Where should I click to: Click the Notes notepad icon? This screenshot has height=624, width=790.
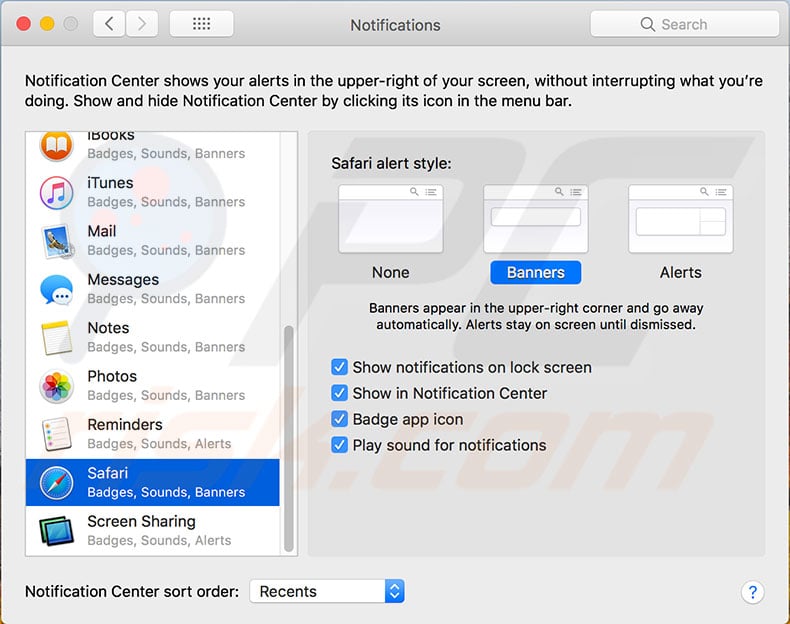(x=56, y=338)
